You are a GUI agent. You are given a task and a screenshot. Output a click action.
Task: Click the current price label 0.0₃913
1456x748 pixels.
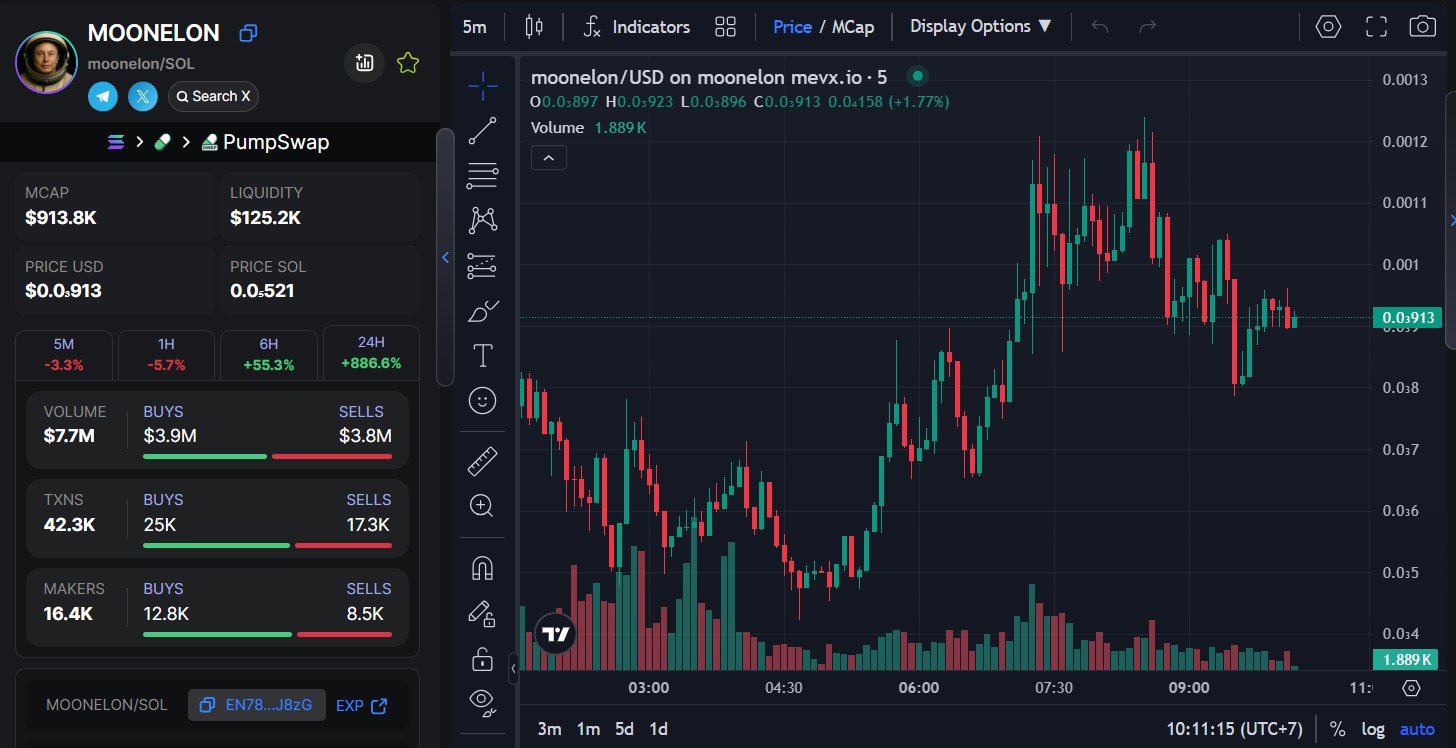1408,318
